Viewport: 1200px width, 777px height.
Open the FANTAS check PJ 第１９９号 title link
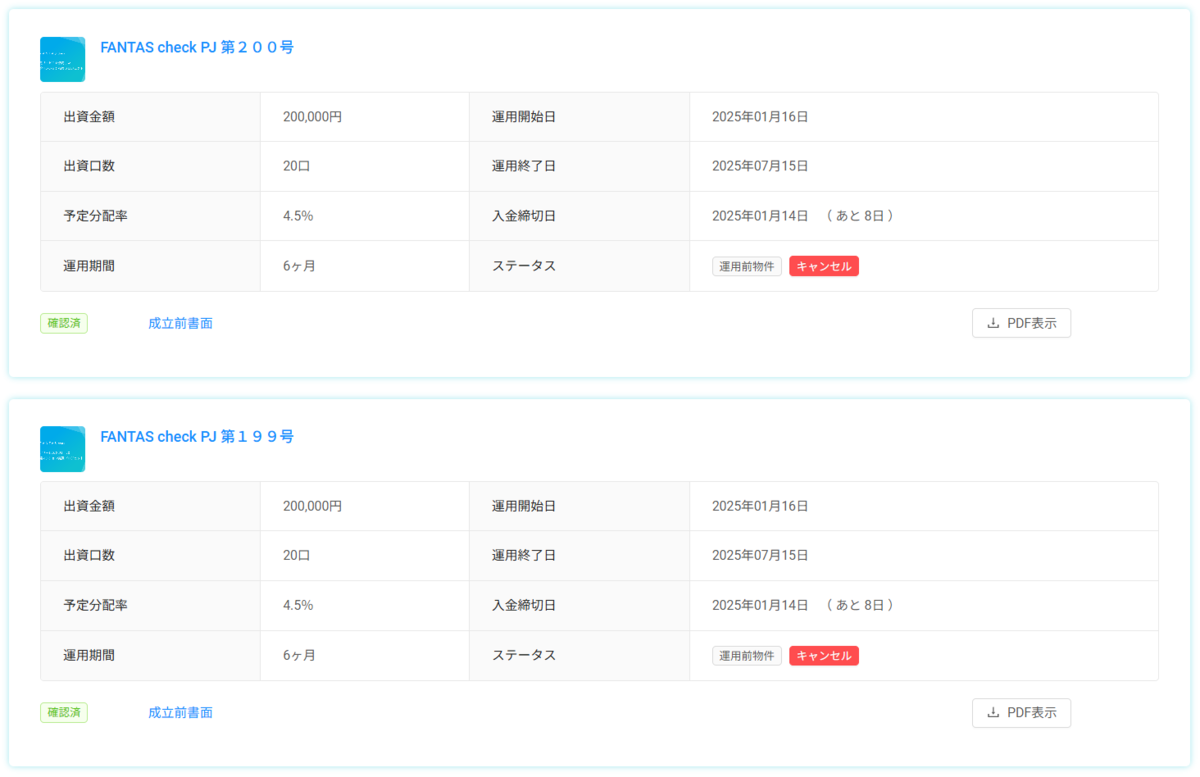click(197, 437)
